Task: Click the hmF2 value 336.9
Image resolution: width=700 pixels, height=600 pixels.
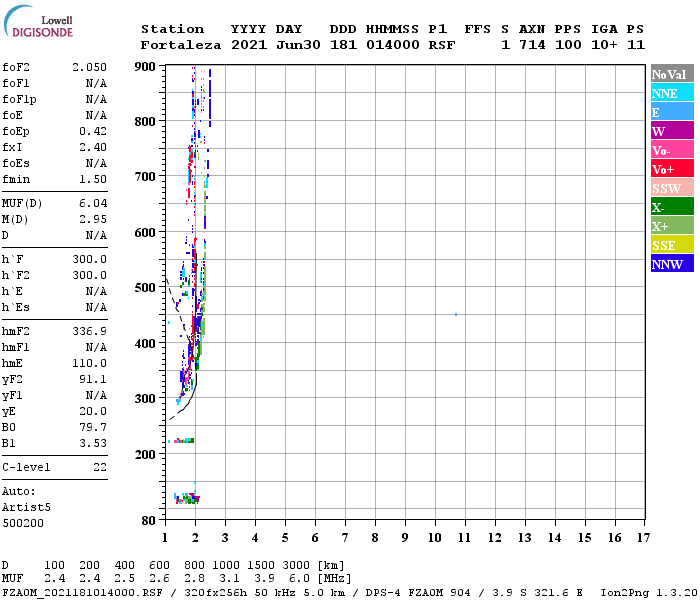Action: pos(89,331)
